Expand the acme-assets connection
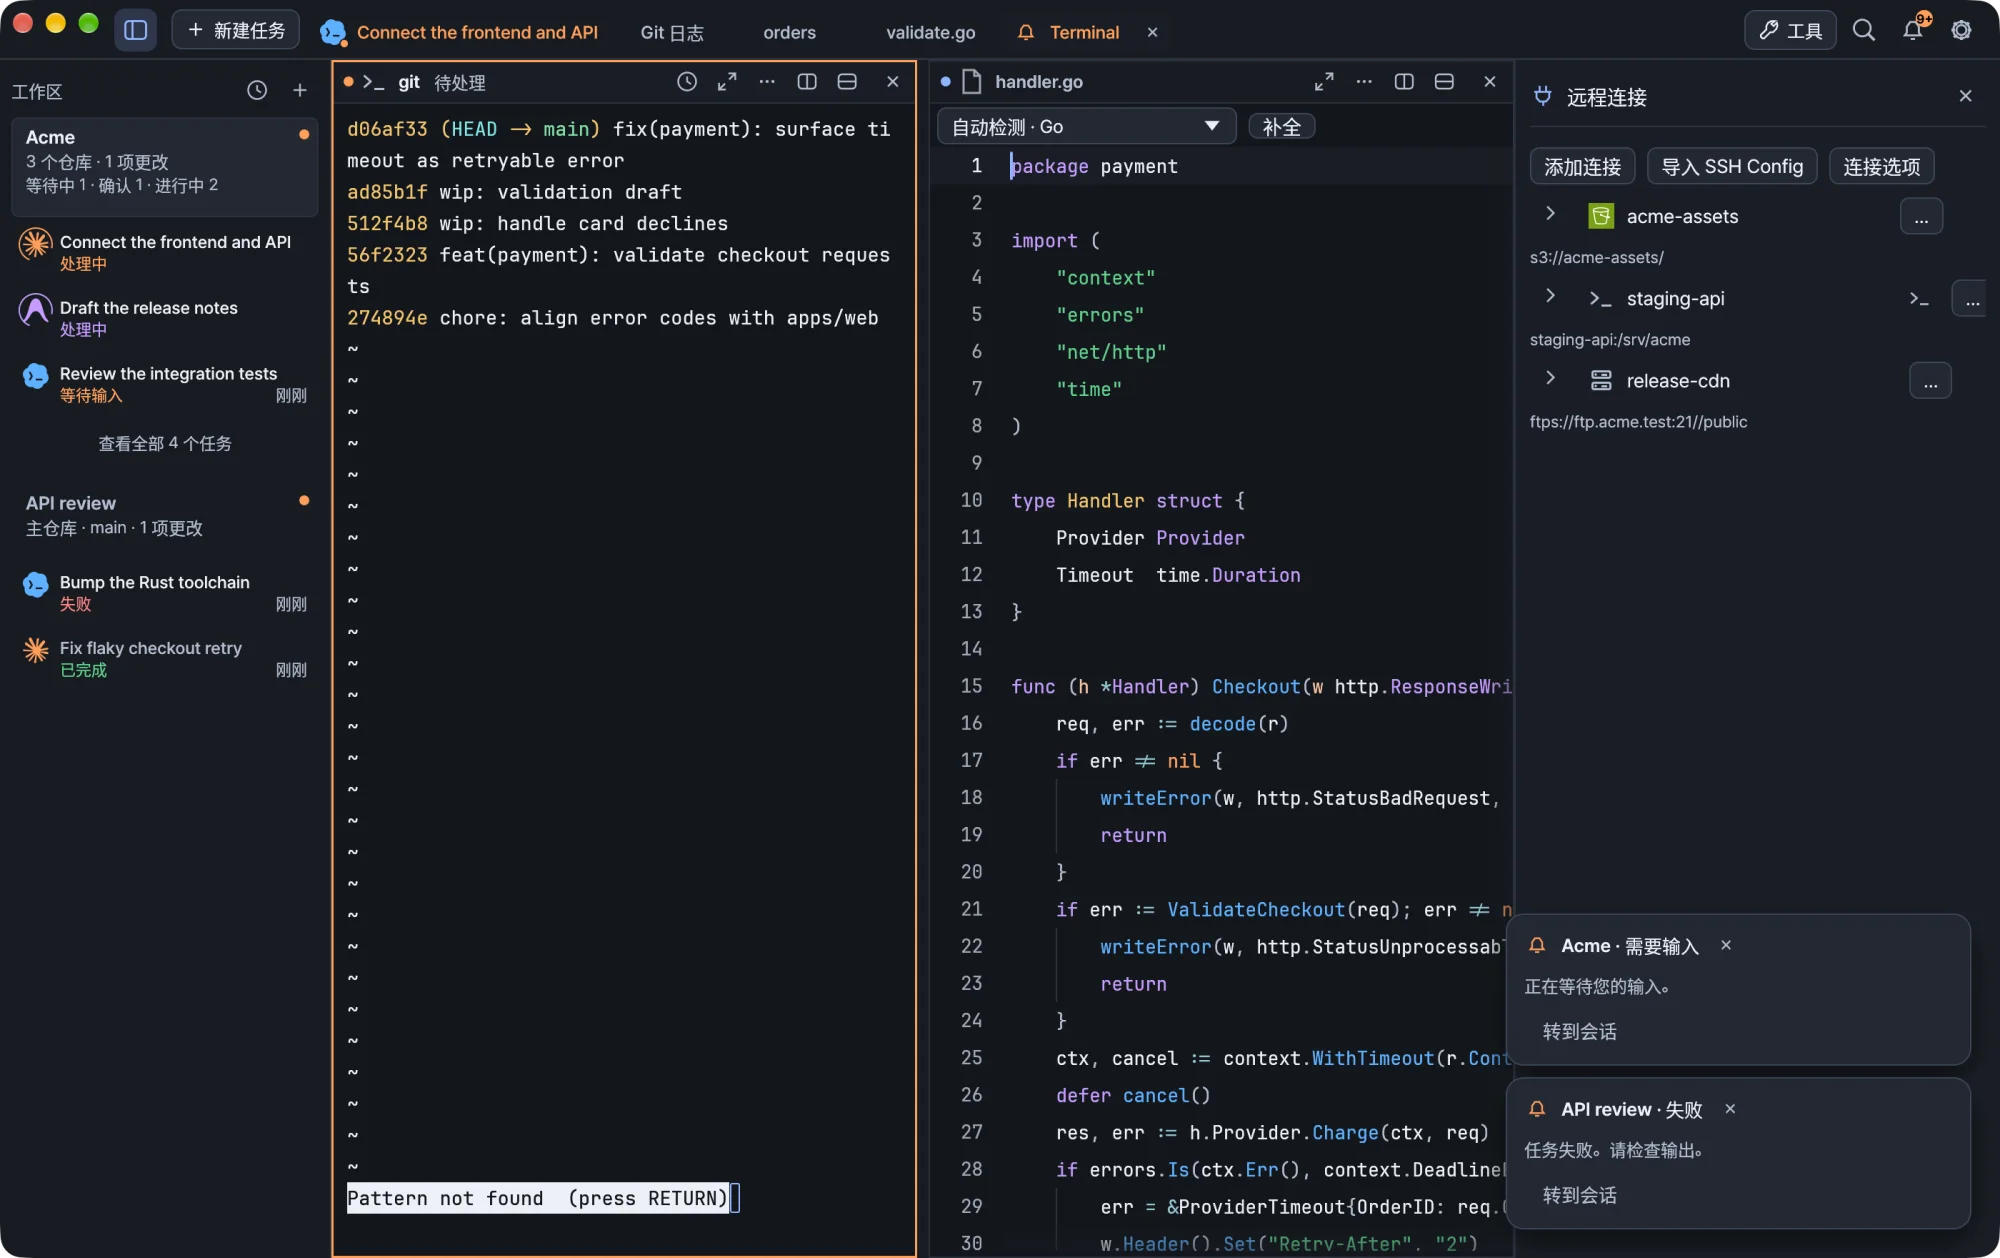 point(1551,214)
